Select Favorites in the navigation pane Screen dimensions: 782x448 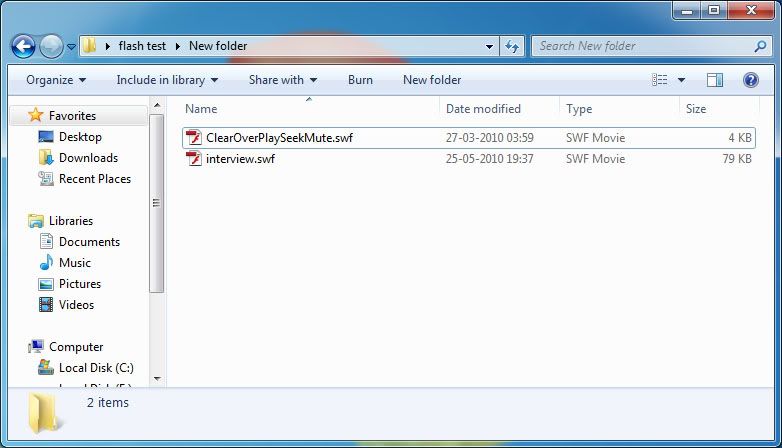(x=72, y=116)
